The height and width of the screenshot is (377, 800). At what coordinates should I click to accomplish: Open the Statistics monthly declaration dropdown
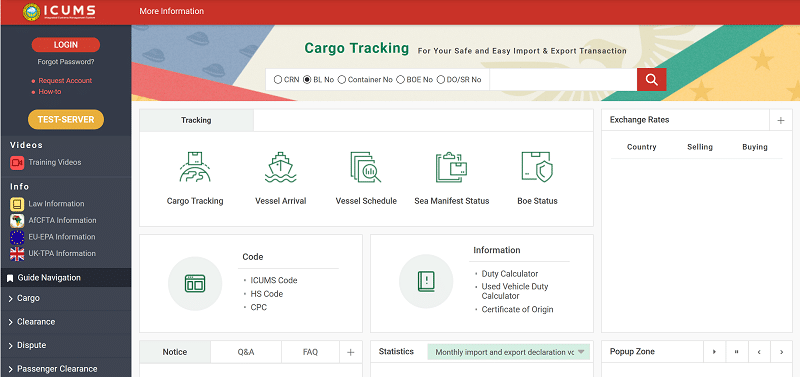pos(509,352)
